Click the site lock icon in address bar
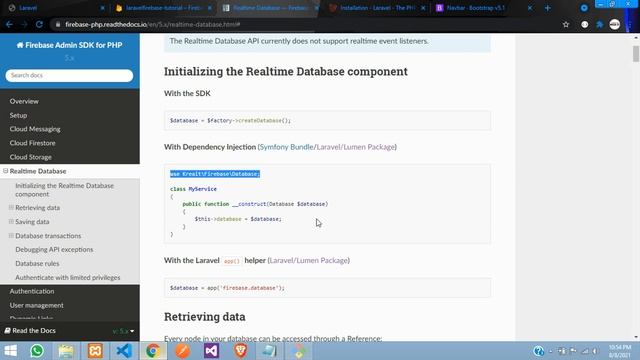The image size is (640, 360). tap(58, 24)
